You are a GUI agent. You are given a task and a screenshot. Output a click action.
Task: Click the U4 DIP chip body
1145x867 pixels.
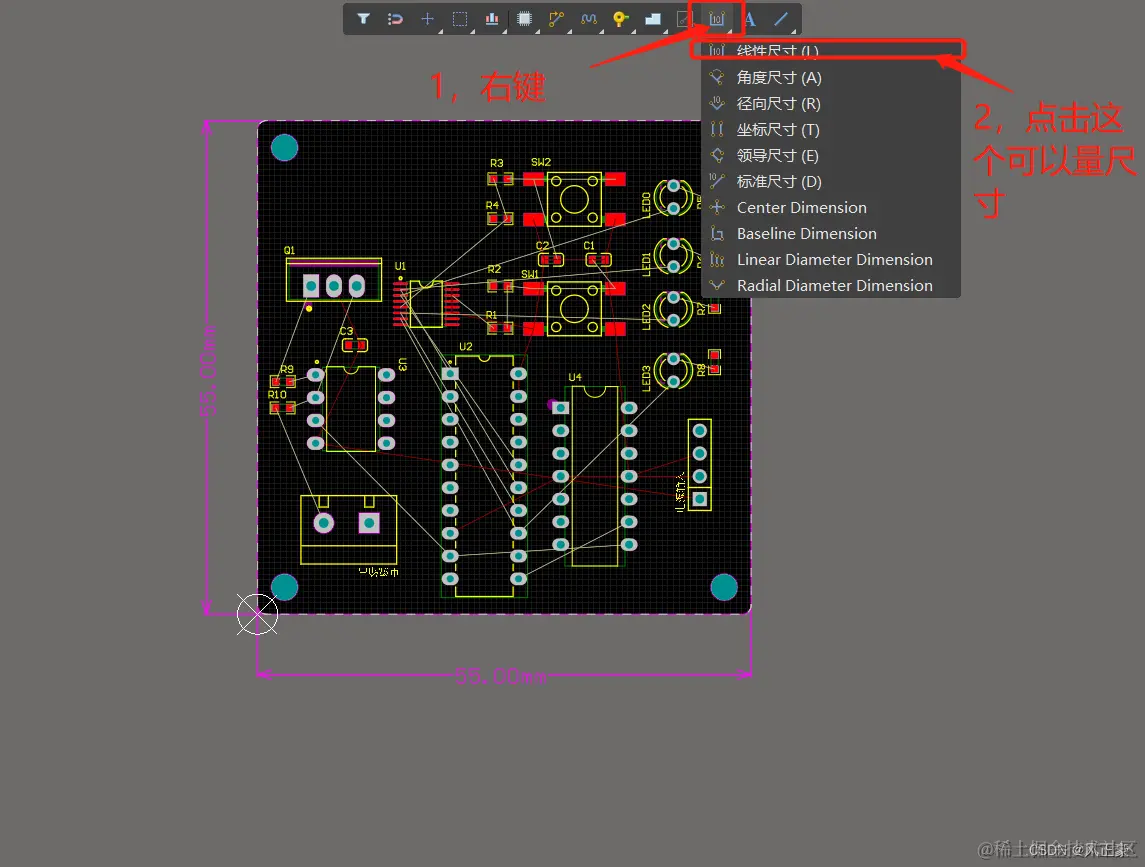pos(595,476)
